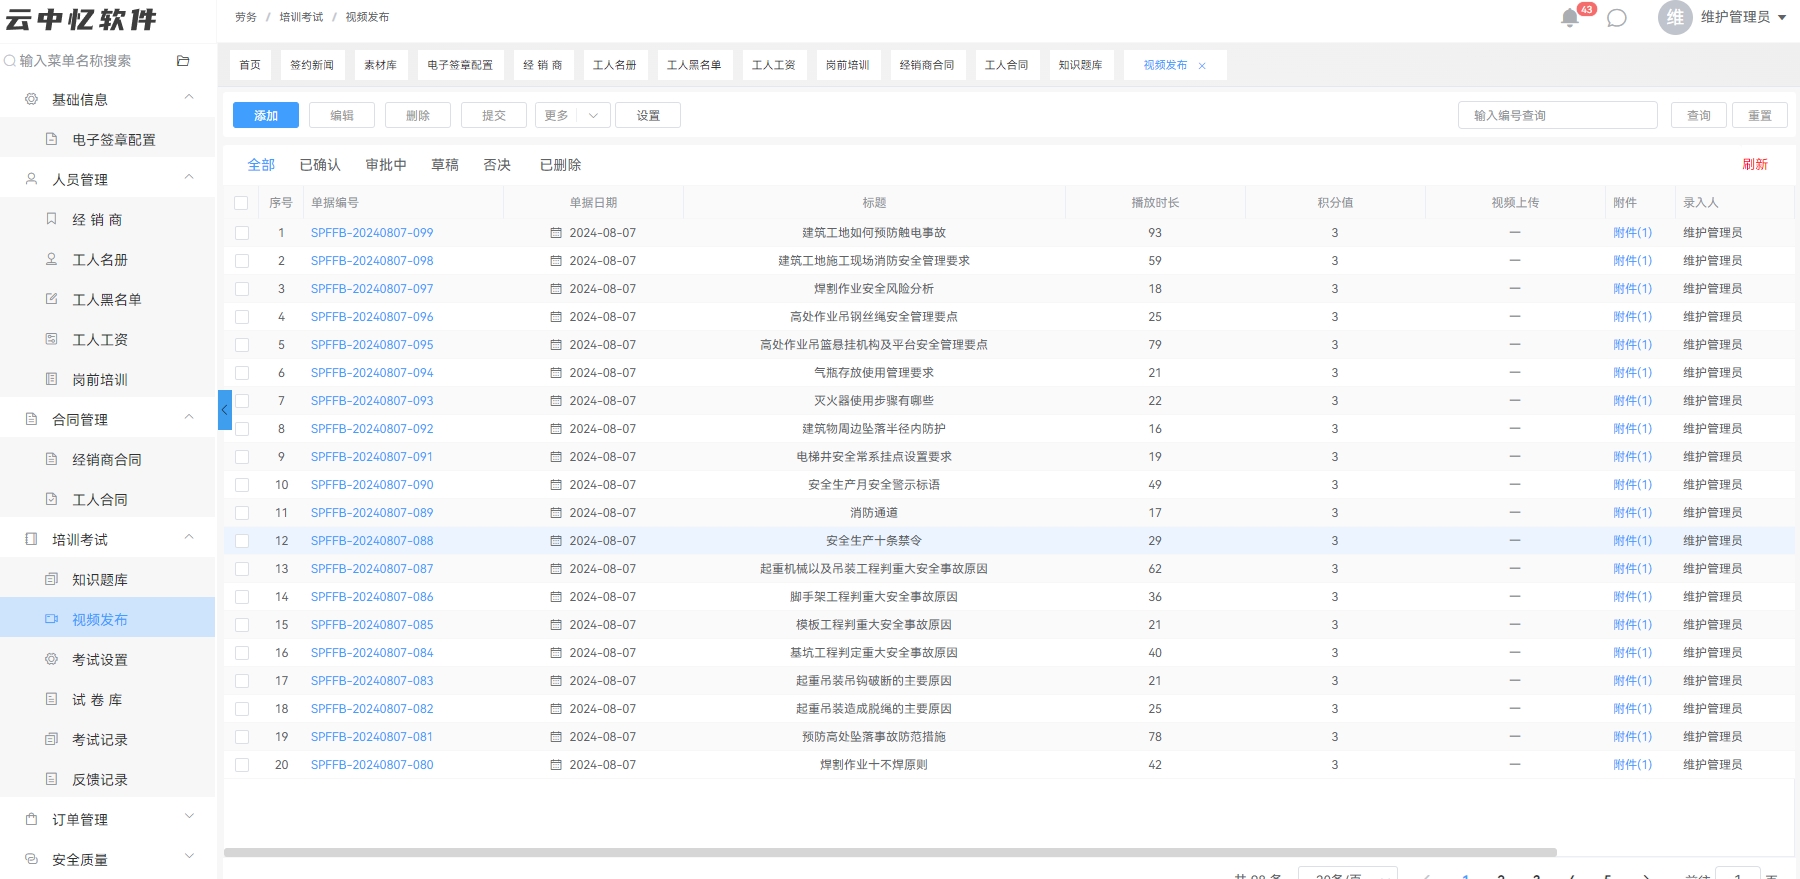Collapse the 合同管理 menu chevron

tap(189, 417)
